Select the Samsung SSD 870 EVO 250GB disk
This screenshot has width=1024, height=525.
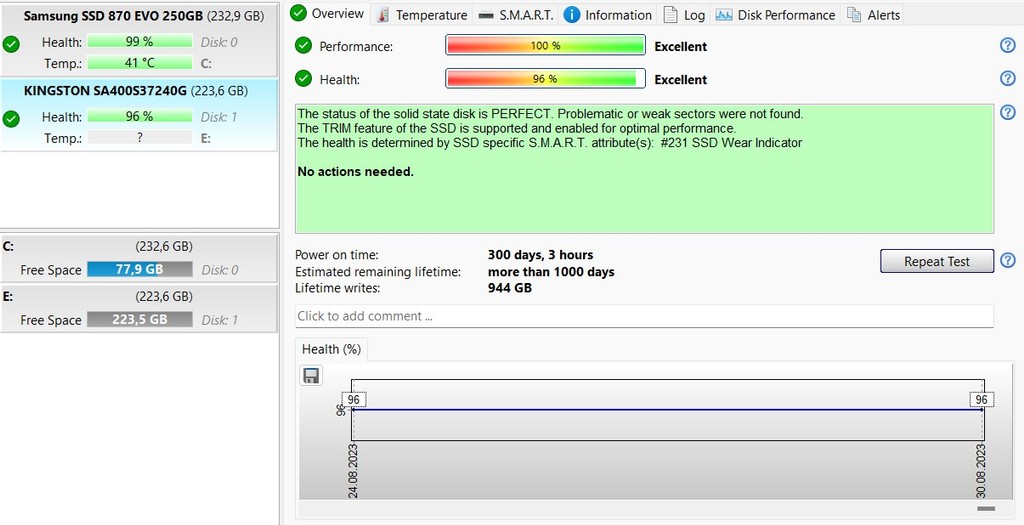pyautogui.click(x=140, y=39)
